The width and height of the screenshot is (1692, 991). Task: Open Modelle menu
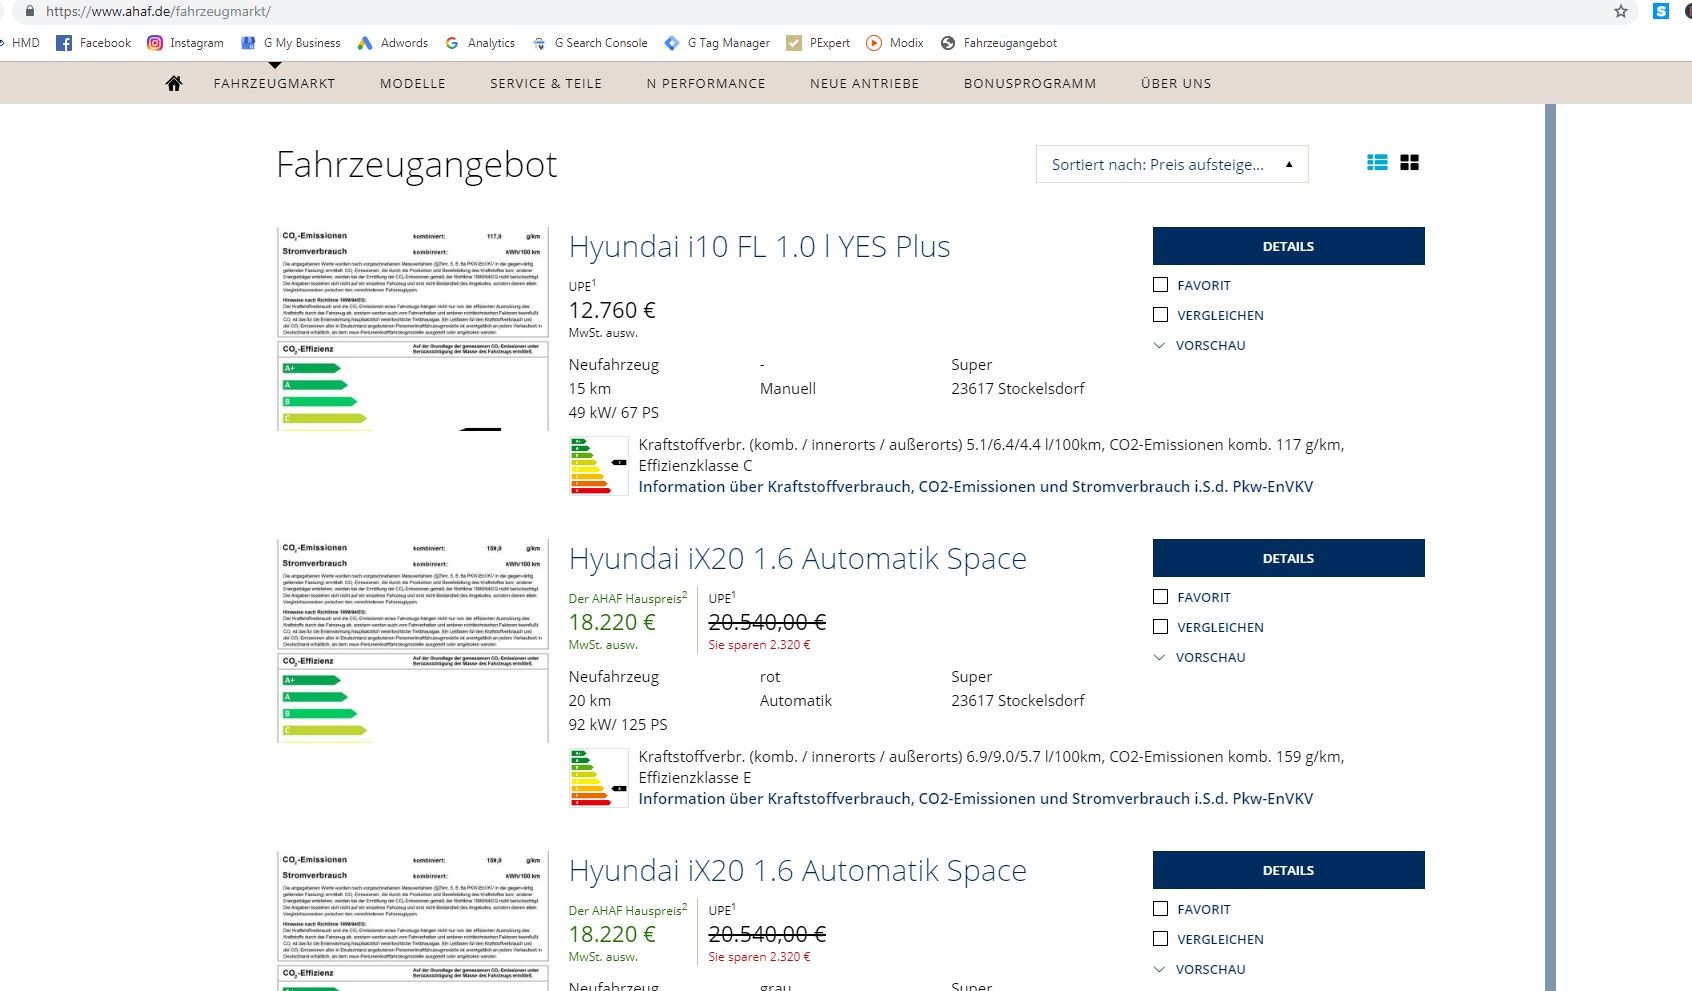tap(413, 83)
